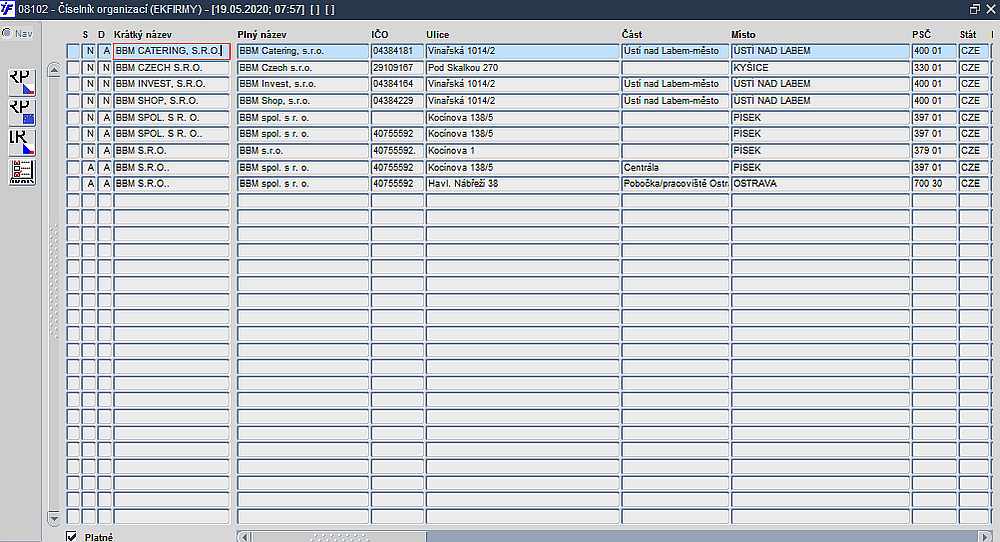This screenshot has width=1000, height=542.
Task: Click the IČO field 29109167
Action: coord(397,68)
